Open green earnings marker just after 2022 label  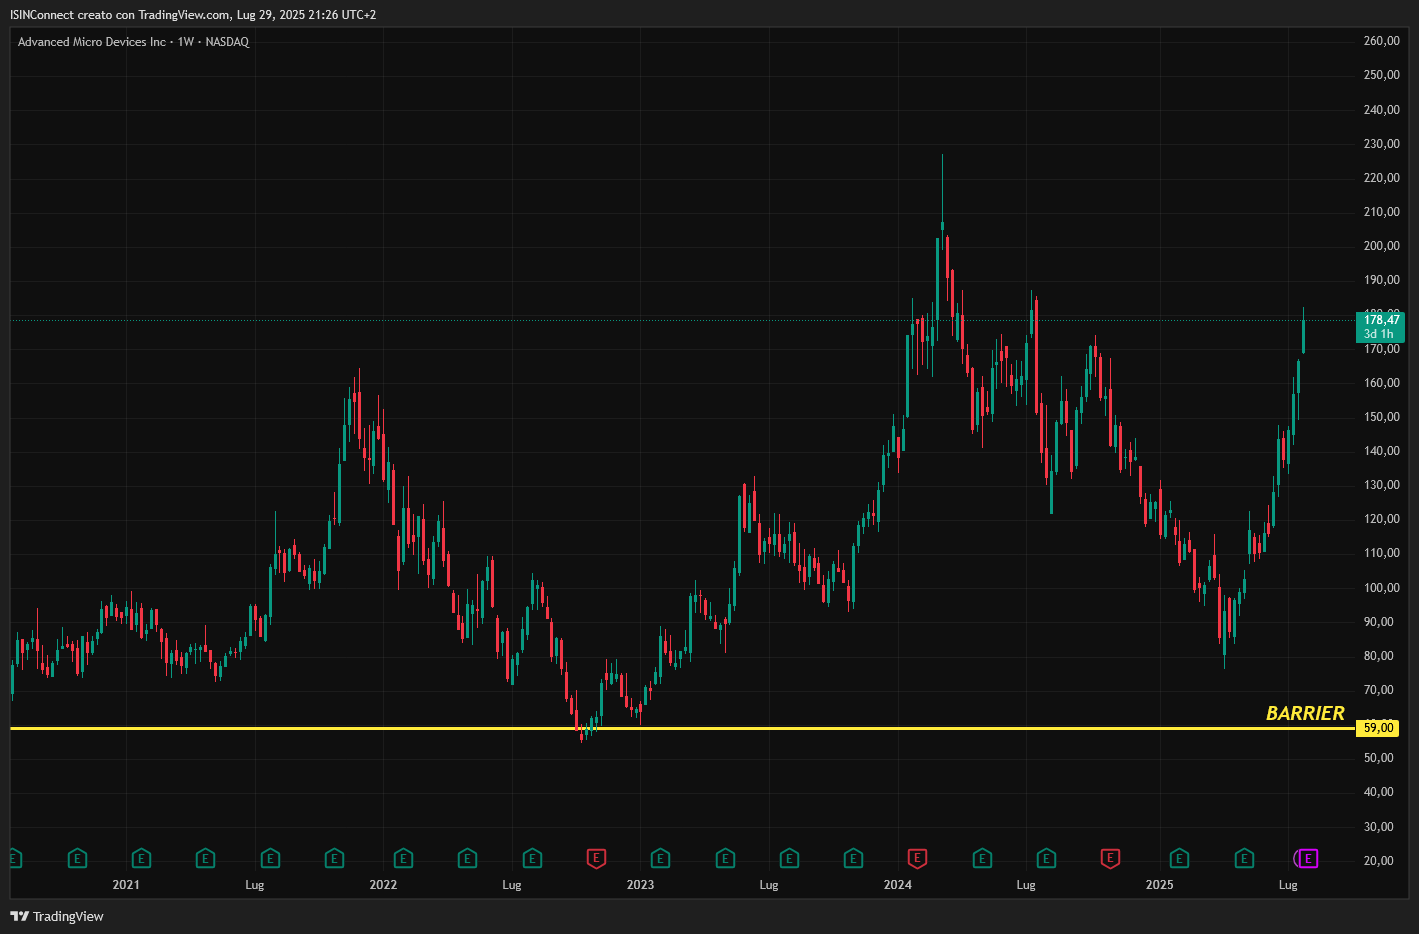coord(403,858)
